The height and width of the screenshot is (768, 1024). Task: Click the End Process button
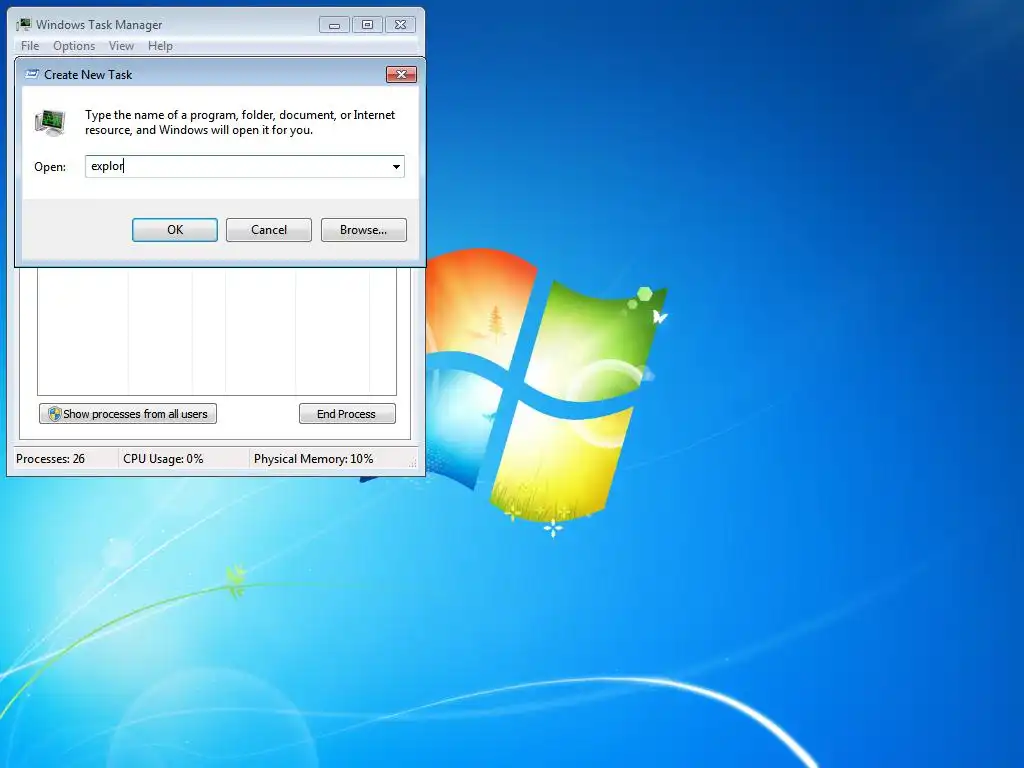(x=347, y=414)
